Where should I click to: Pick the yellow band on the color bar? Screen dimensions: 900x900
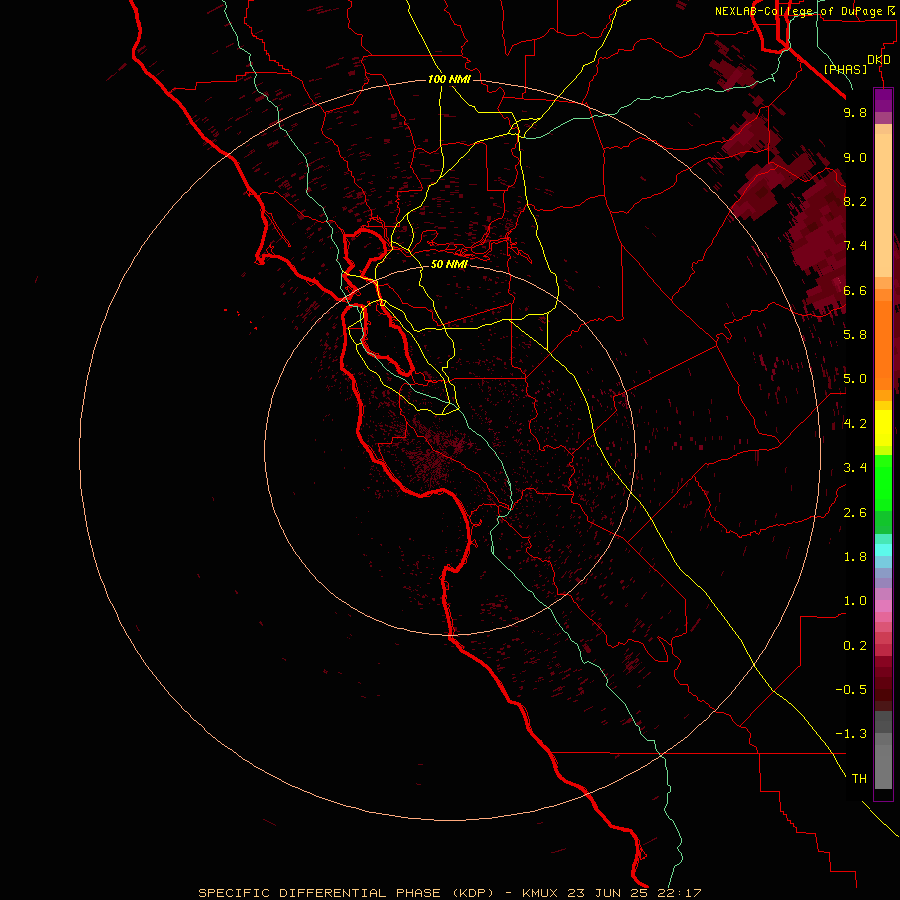[x=883, y=428]
